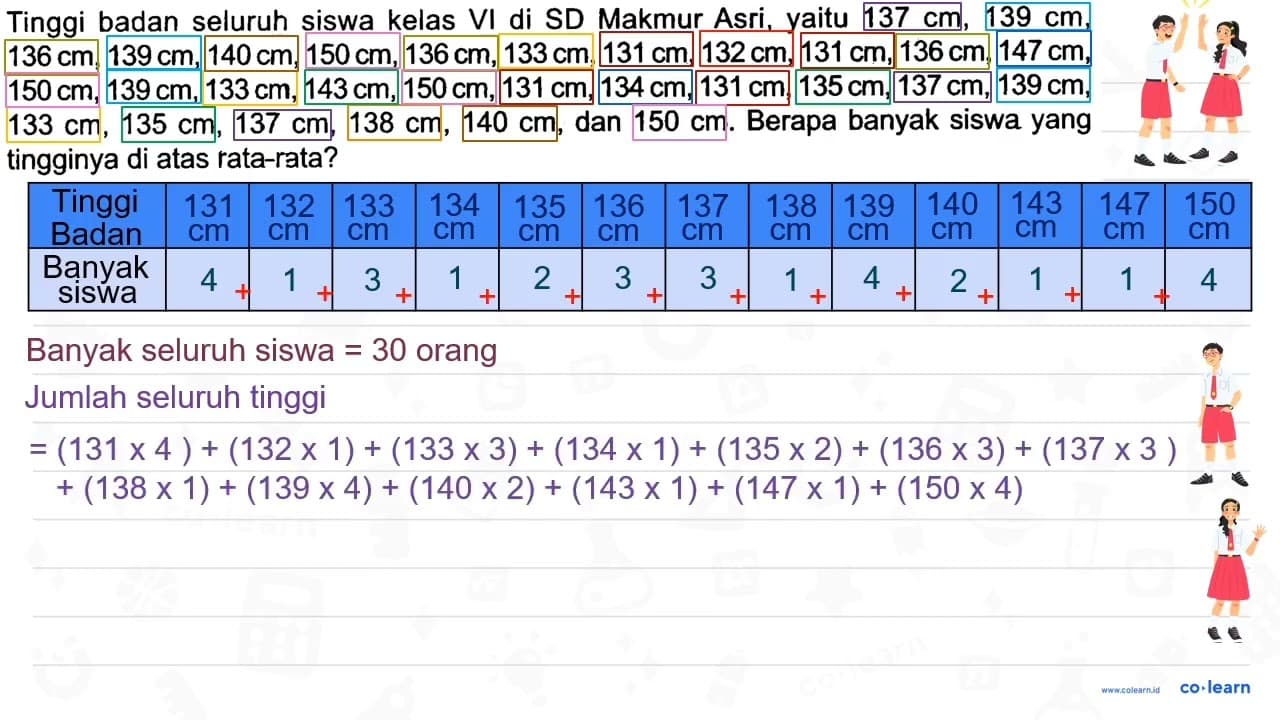Click the '134 cm' table header cell
The width and height of the screenshot is (1280, 720).
(455, 217)
